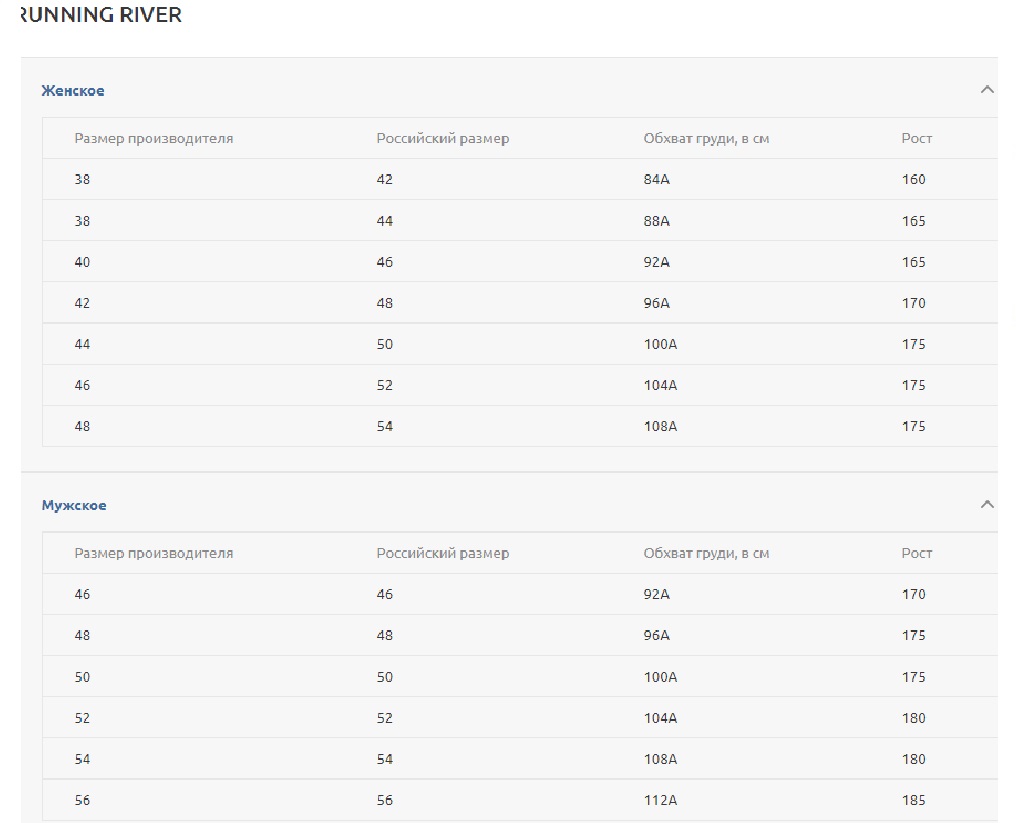Viewport: 1016px width, 823px height.
Task: Select chest value 104A in men's table
Action: point(660,718)
